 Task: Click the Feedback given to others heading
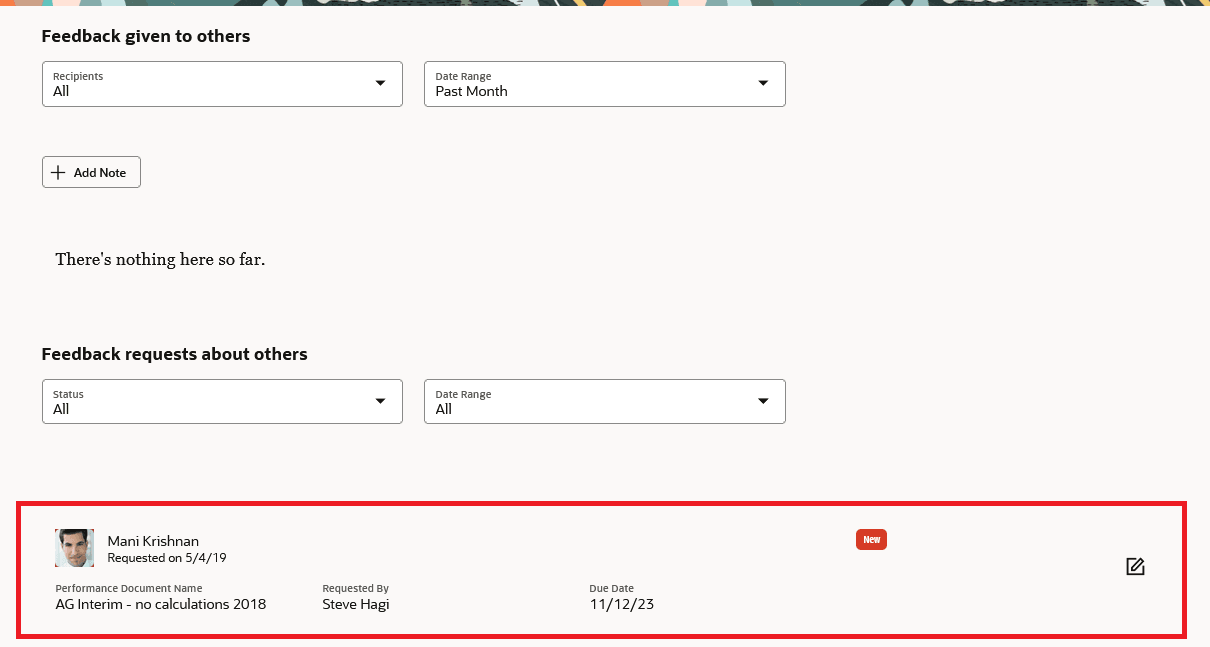[x=145, y=36]
